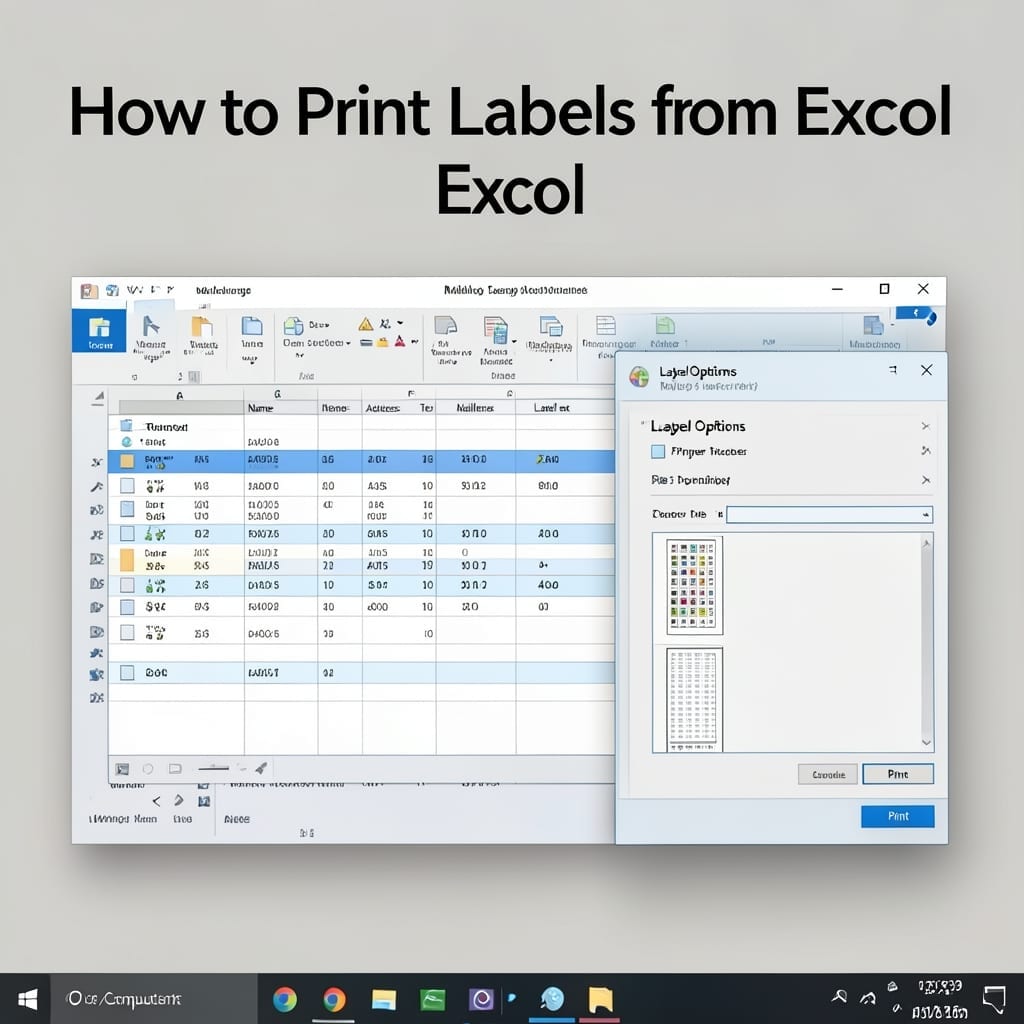
Task: Click the red-lined document icon in ribbon
Action: (496, 330)
